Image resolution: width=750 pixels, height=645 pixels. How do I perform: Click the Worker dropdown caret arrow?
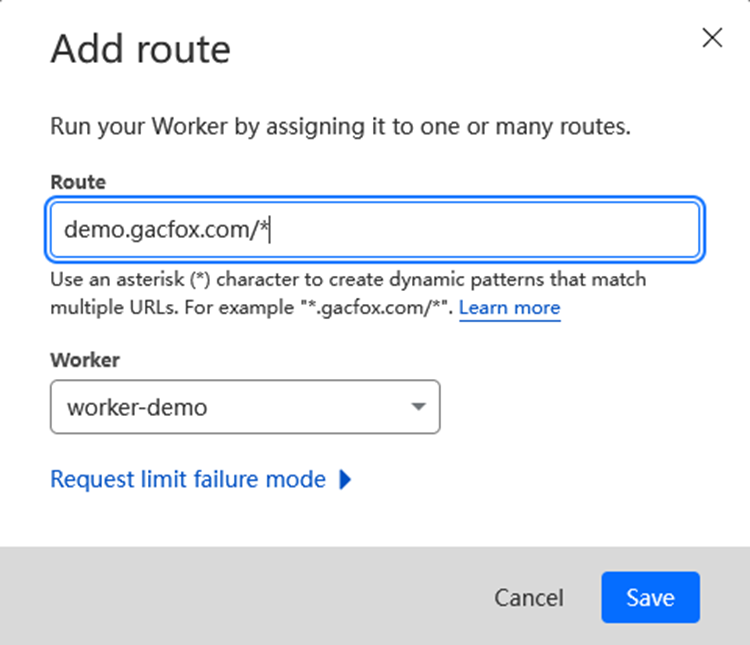tap(418, 407)
